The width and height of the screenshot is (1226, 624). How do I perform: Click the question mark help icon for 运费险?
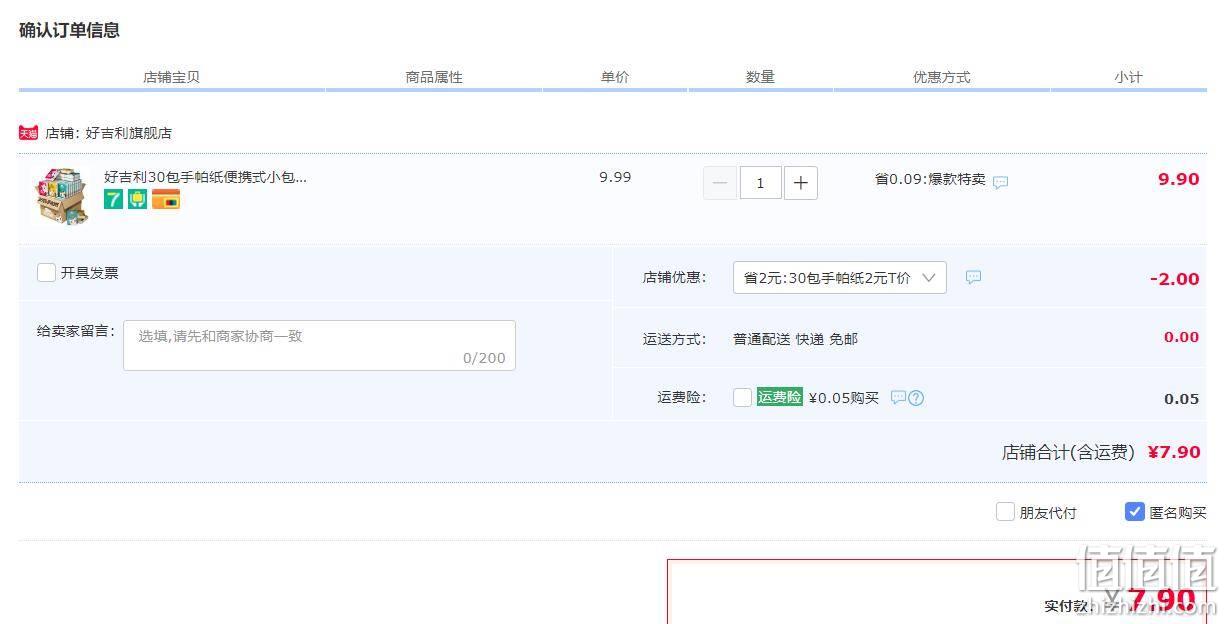[916, 398]
